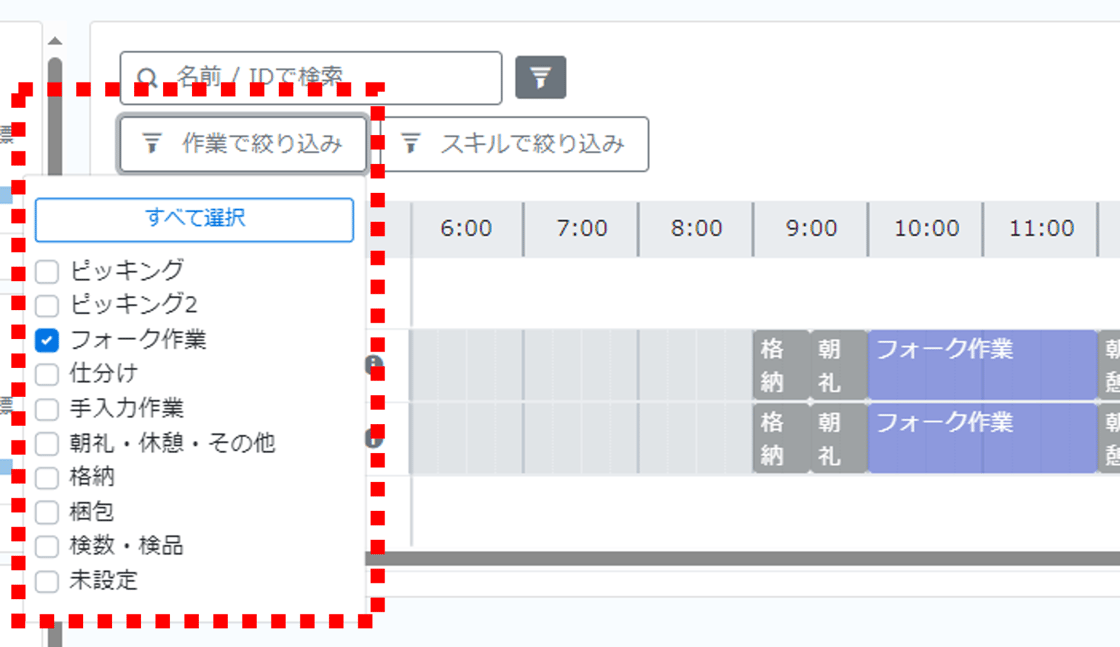Select the フォーク作業 block in first row
Viewport: 1120px width, 647px height.
point(982,365)
